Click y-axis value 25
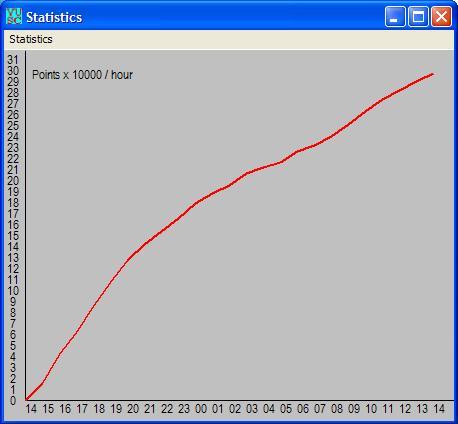Viewport: 458px width, 424px height. (x=13, y=126)
